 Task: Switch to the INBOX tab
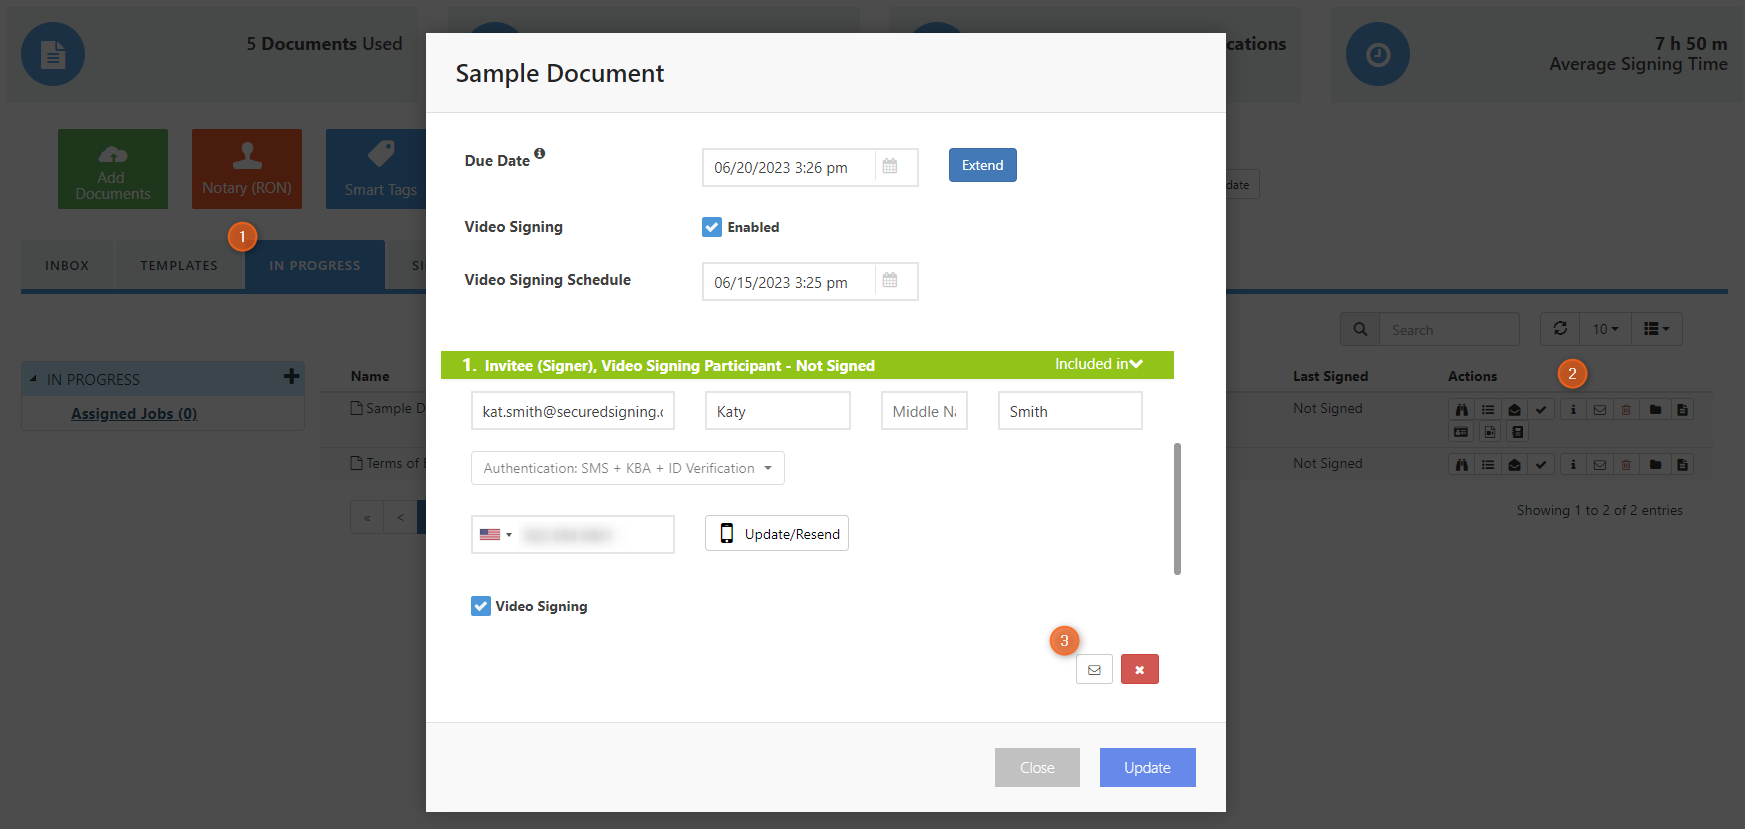tap(67, 265)
